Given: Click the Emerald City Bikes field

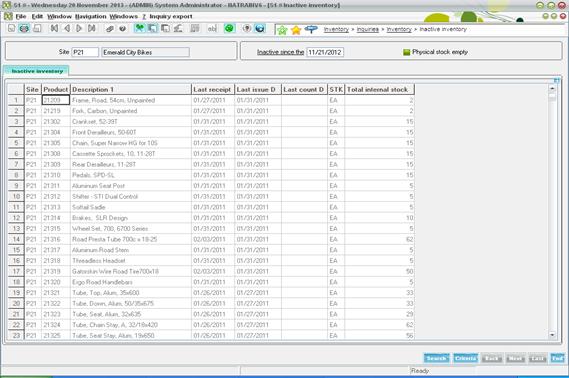Looking at the screenshot, I should tap(145, 52).
